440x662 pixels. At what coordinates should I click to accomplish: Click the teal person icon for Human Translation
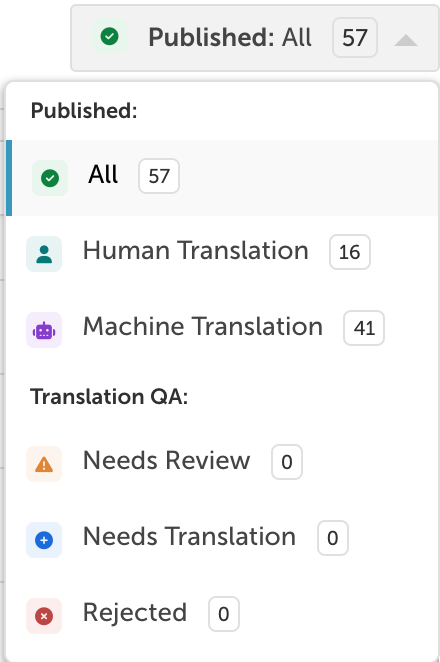coord(44,254)
